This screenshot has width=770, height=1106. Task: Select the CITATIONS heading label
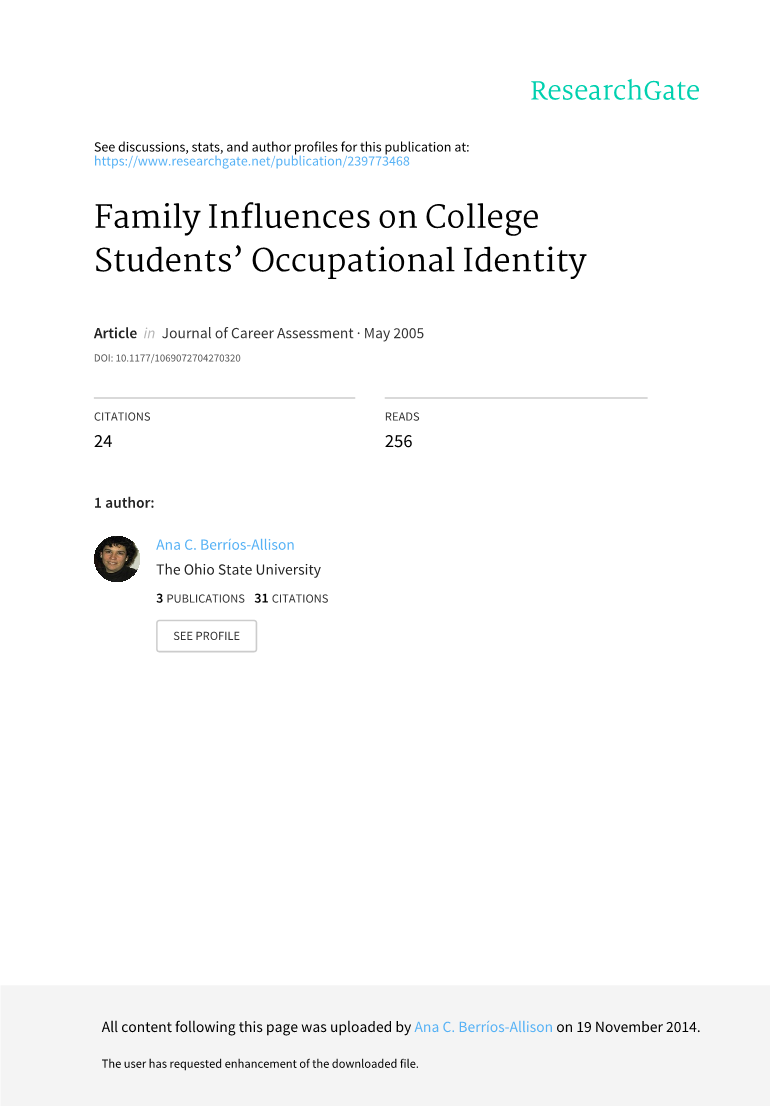click(122, 417)
